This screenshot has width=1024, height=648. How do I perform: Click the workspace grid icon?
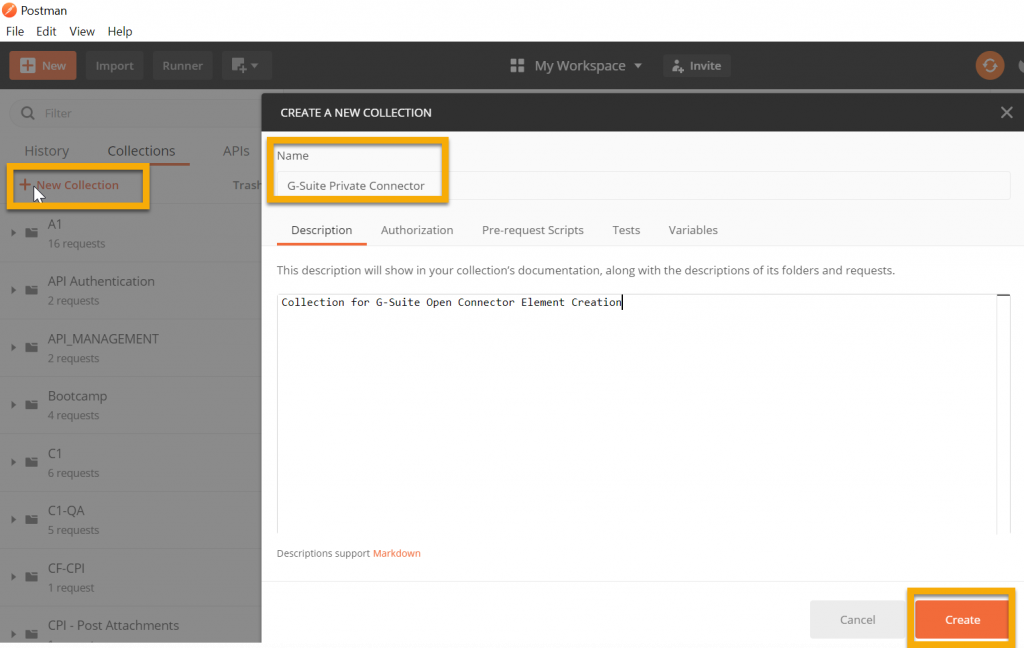click(517, 65)
